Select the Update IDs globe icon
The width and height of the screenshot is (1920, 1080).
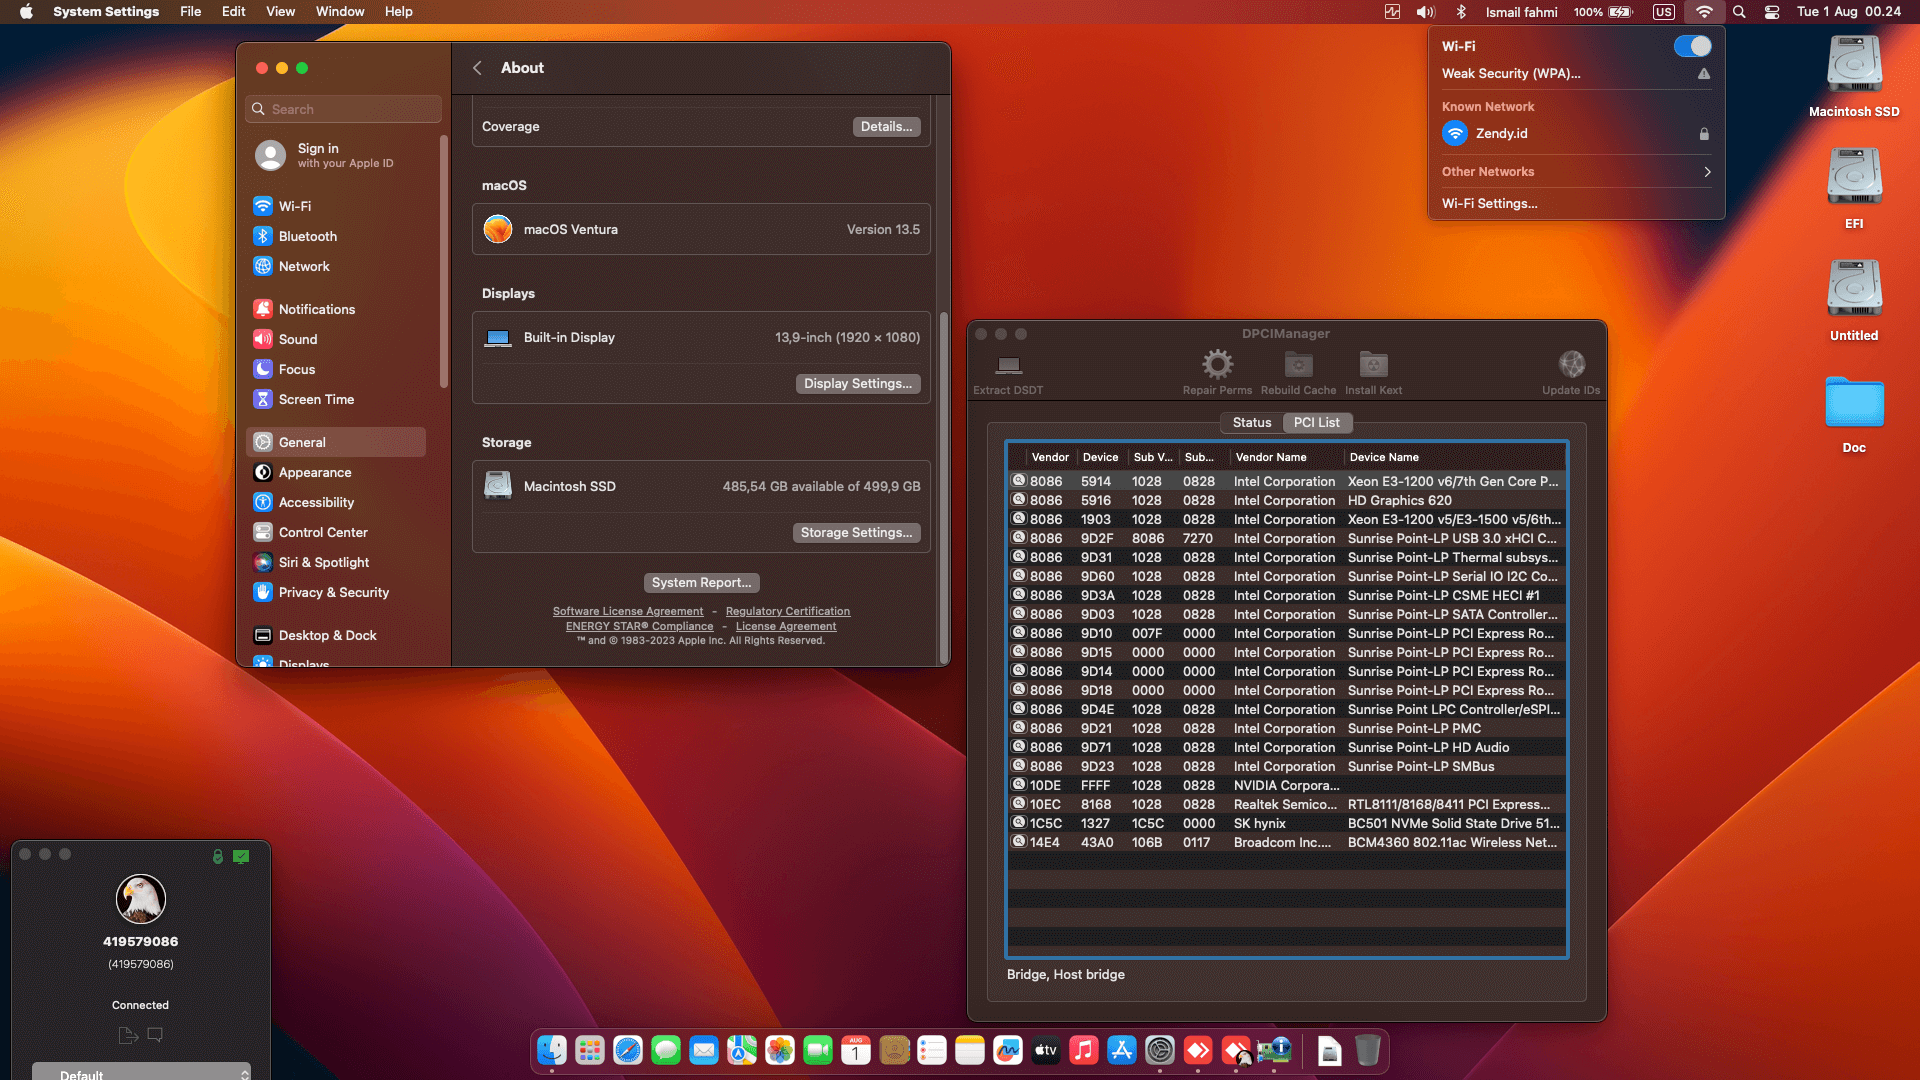click(1570, 365)
